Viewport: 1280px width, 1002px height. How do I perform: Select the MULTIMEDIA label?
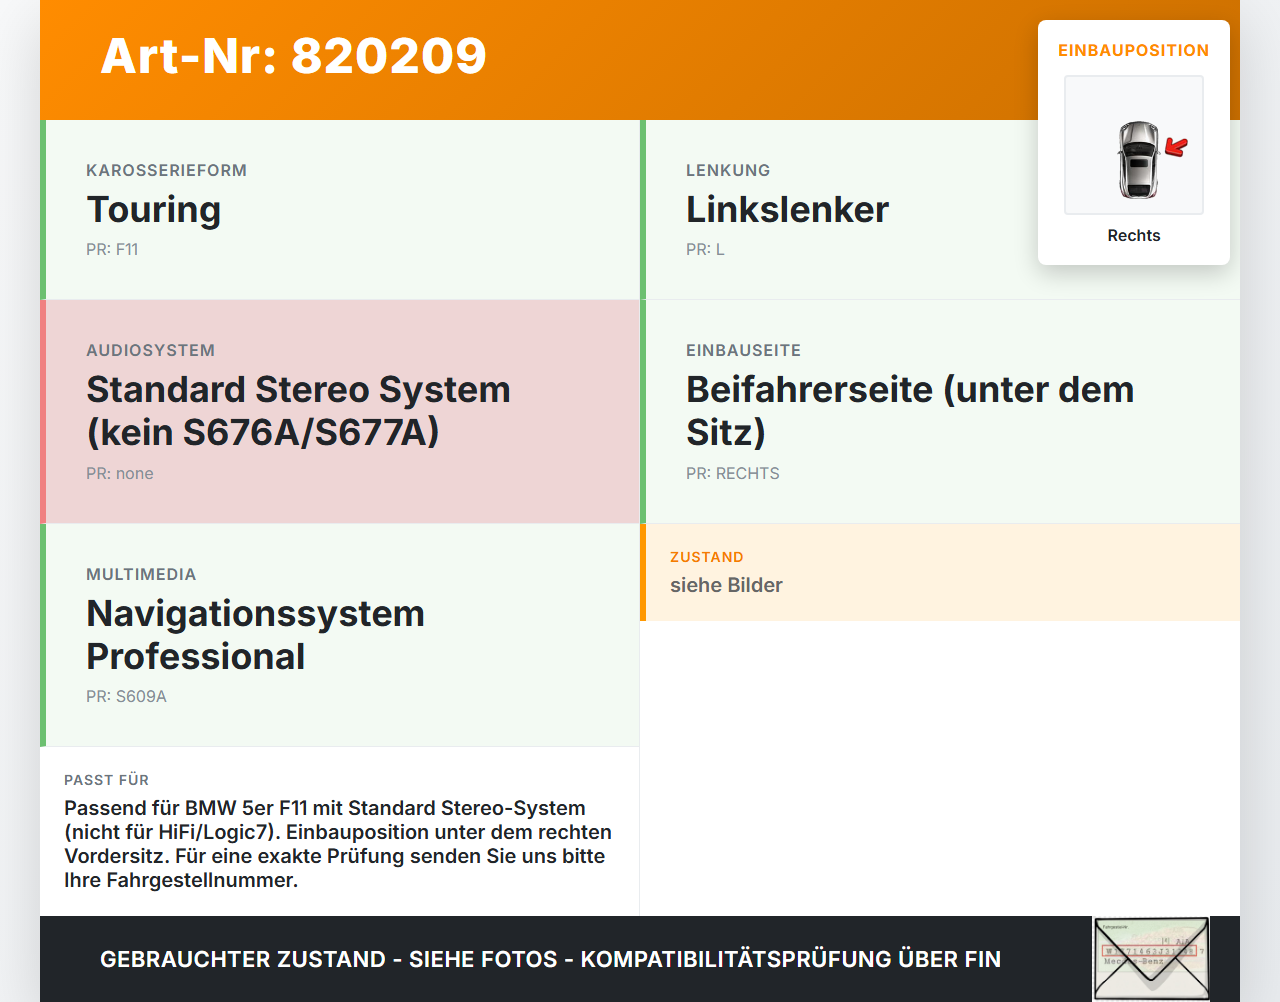click(141, 574)
